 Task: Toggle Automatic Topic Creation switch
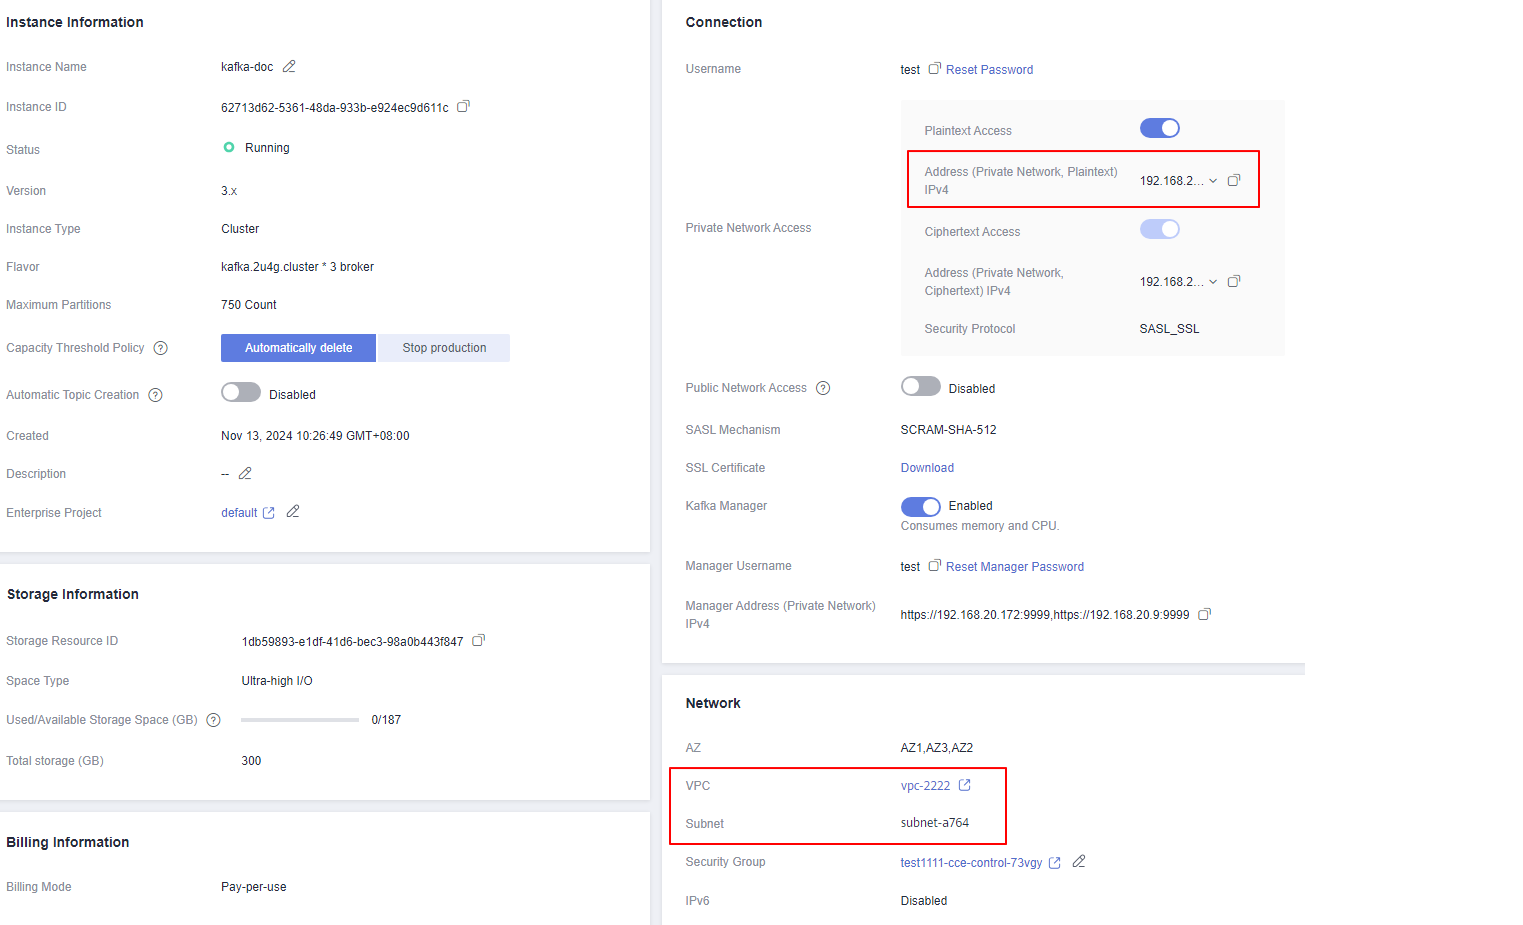click(241, 392)
